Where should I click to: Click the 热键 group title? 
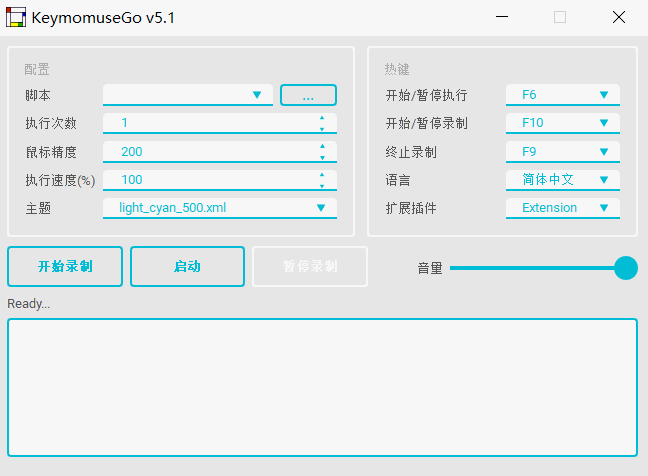[397, 69]
